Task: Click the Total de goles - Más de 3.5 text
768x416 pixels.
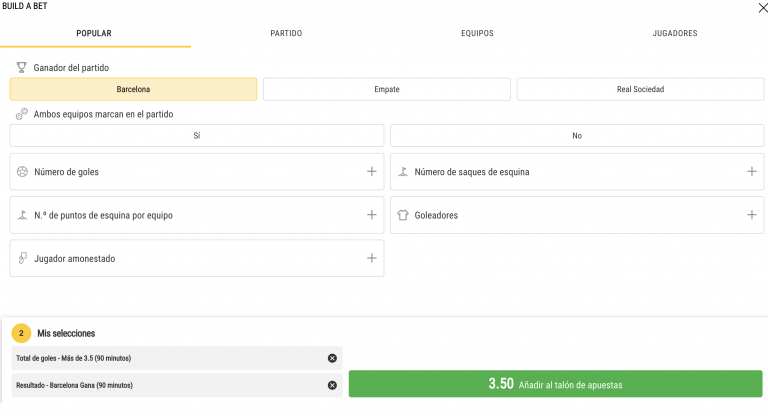Action: [x=73, y=358]
